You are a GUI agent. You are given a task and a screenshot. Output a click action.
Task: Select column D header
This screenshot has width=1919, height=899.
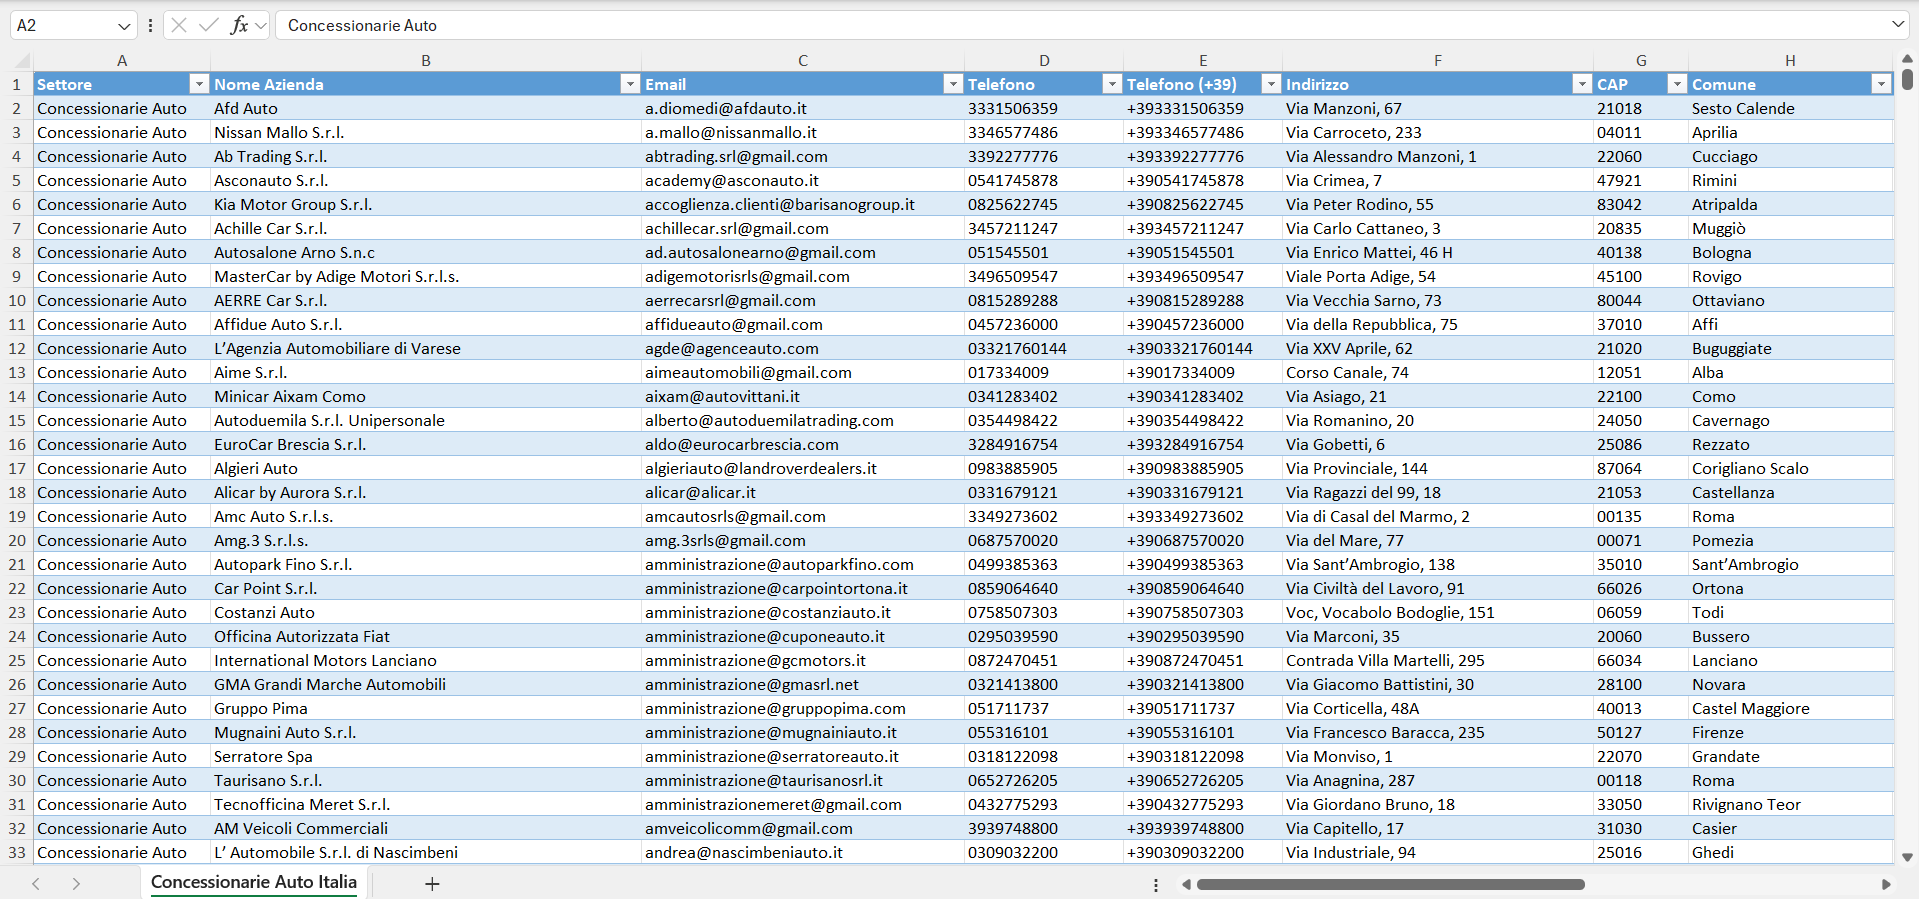point(1044,60)
